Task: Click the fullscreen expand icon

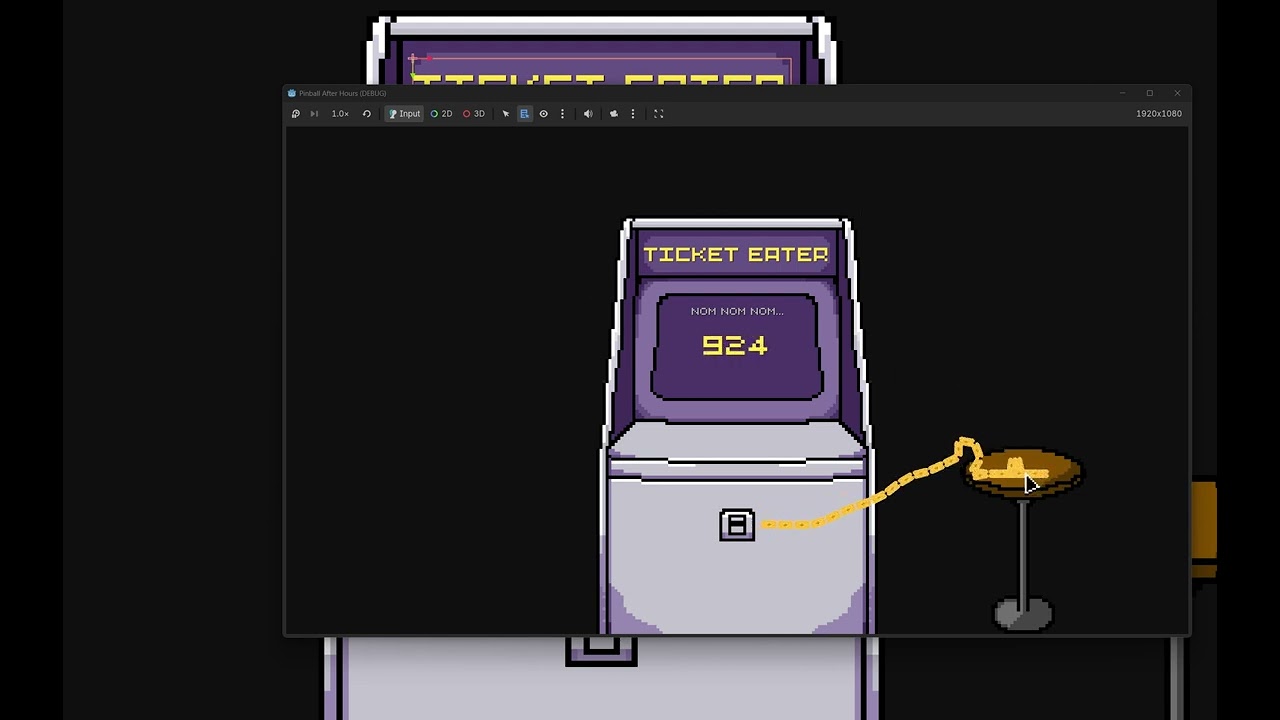Action: tap(659, 114)
